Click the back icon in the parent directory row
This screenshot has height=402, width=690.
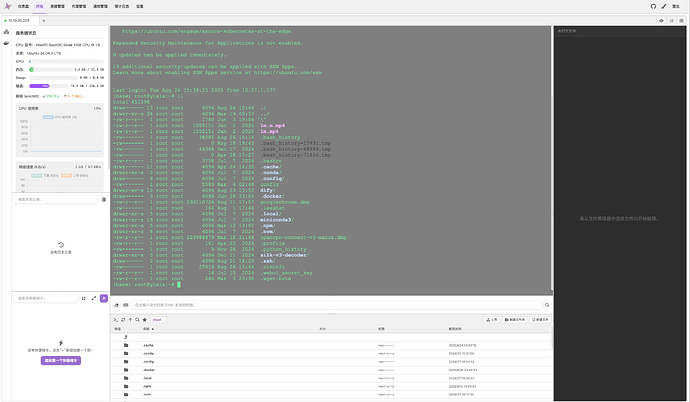126,337
